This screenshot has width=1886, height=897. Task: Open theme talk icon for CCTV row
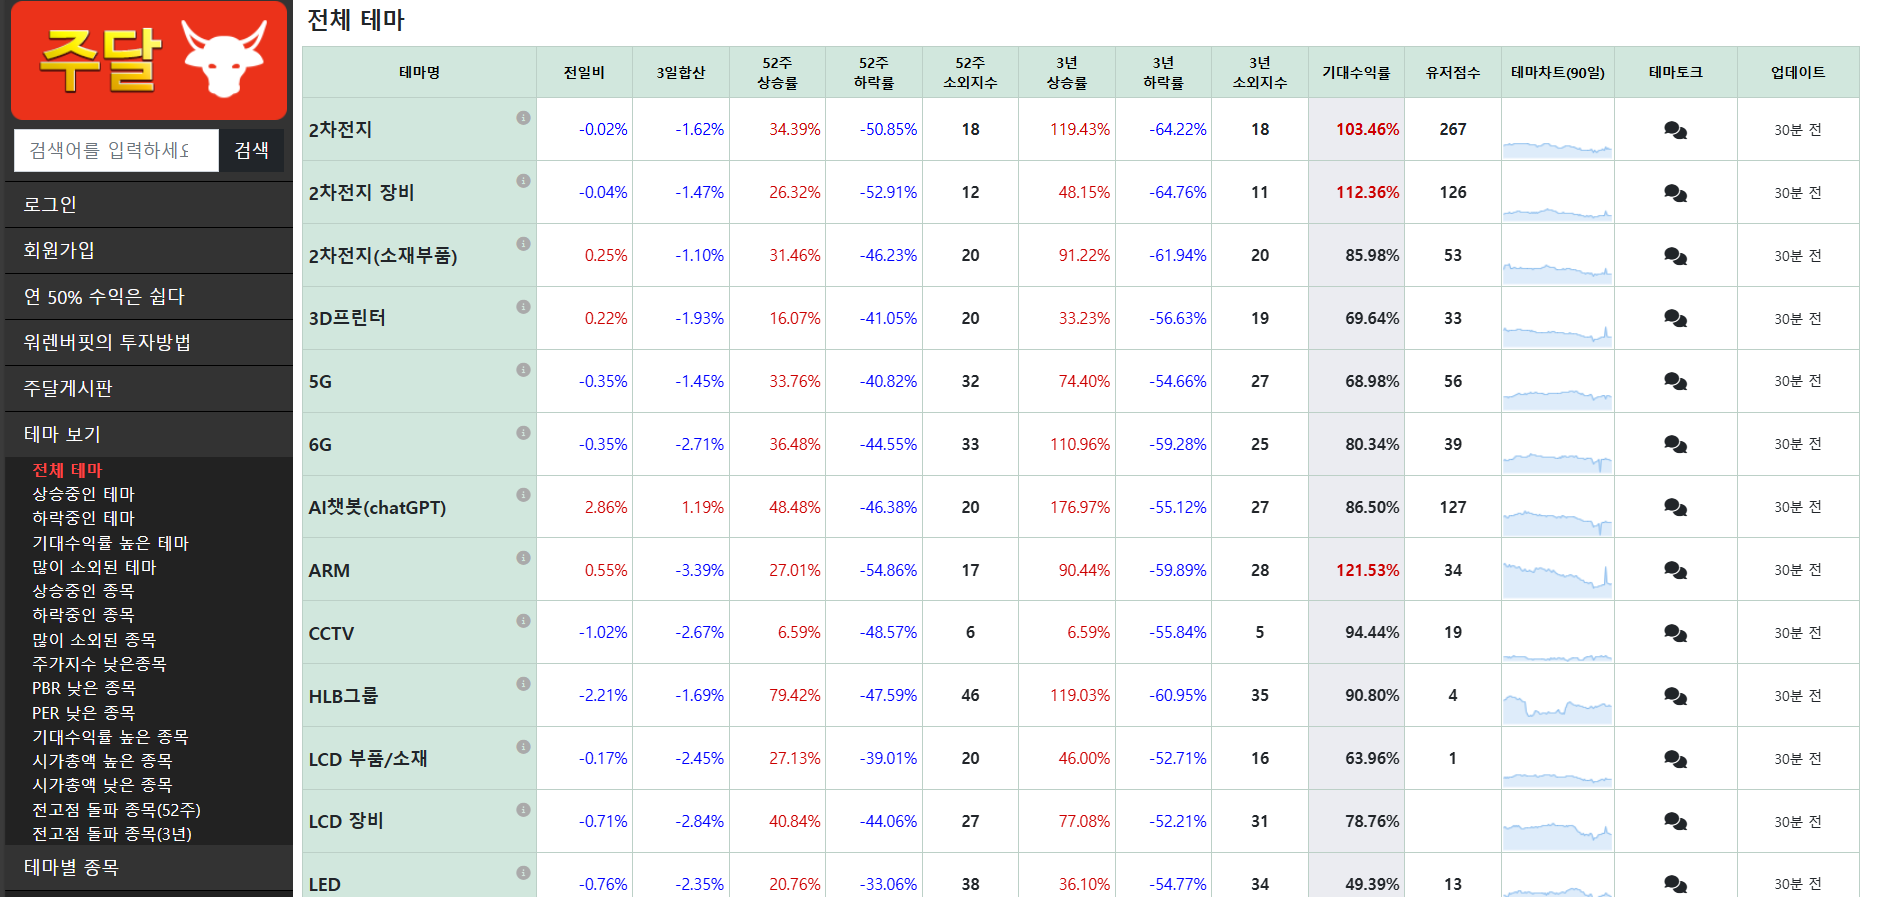click(1675, 633)
